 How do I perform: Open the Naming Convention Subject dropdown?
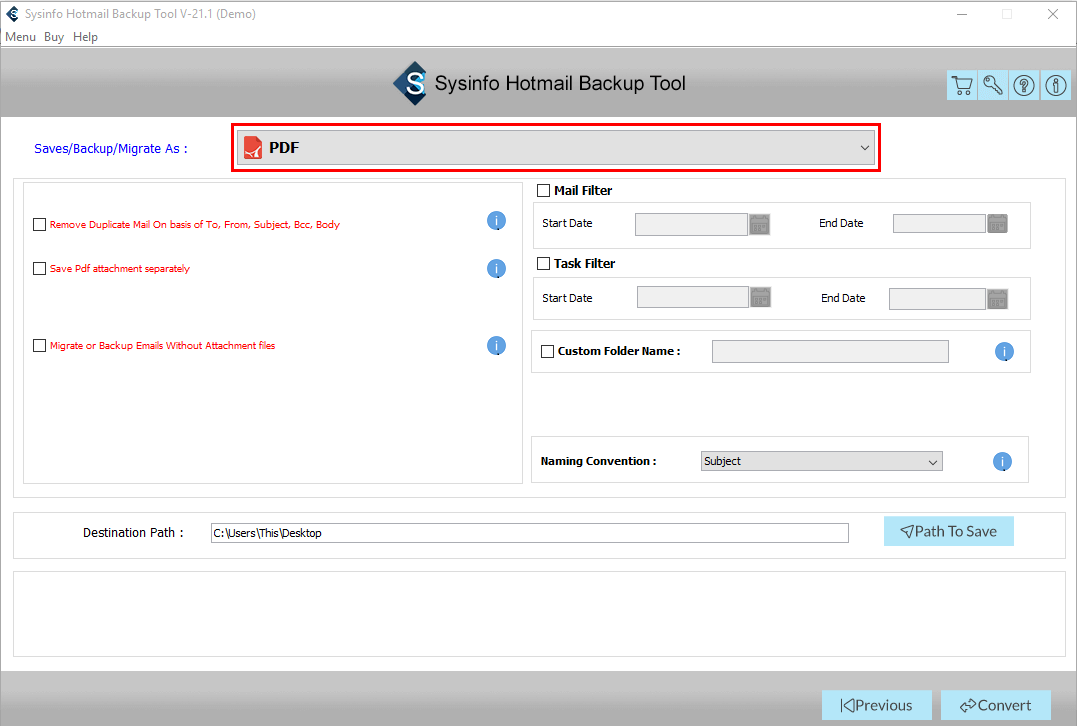click(821, 462)
